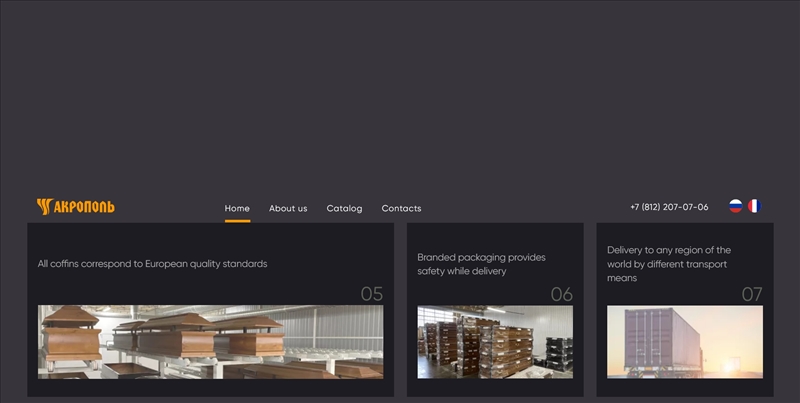The height and width of the screenshot is (403, 800).
Task: Open the packaged pallets photo in card 06
Action: coord(495,342)
